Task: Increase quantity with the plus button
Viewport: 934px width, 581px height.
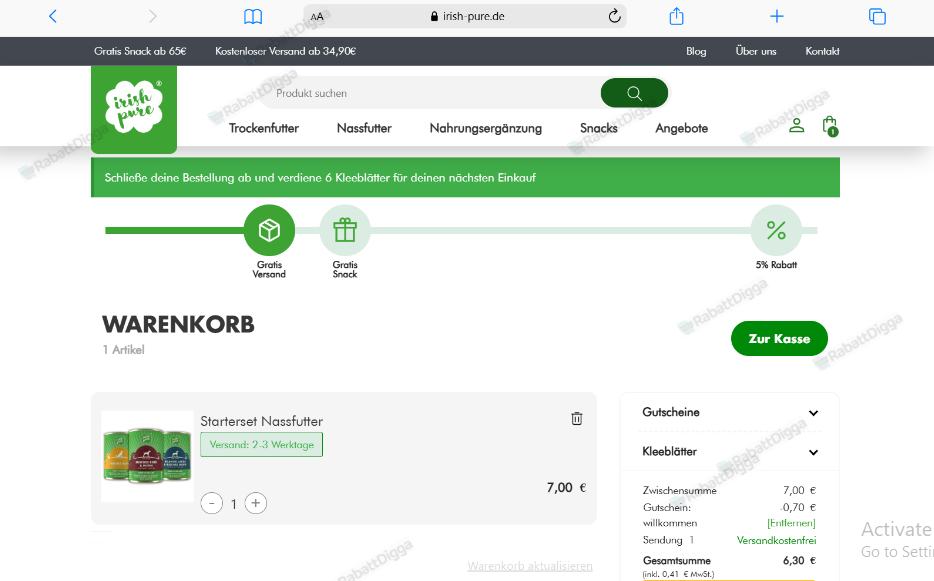Action: [x=256, y=504]
